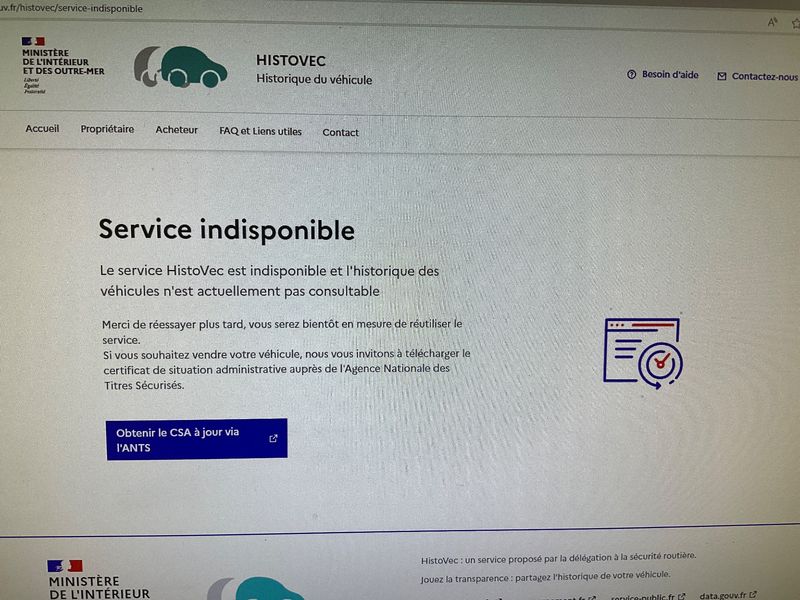
Task: Open the data.gouv.fr footer link
Action: (728, 595)
